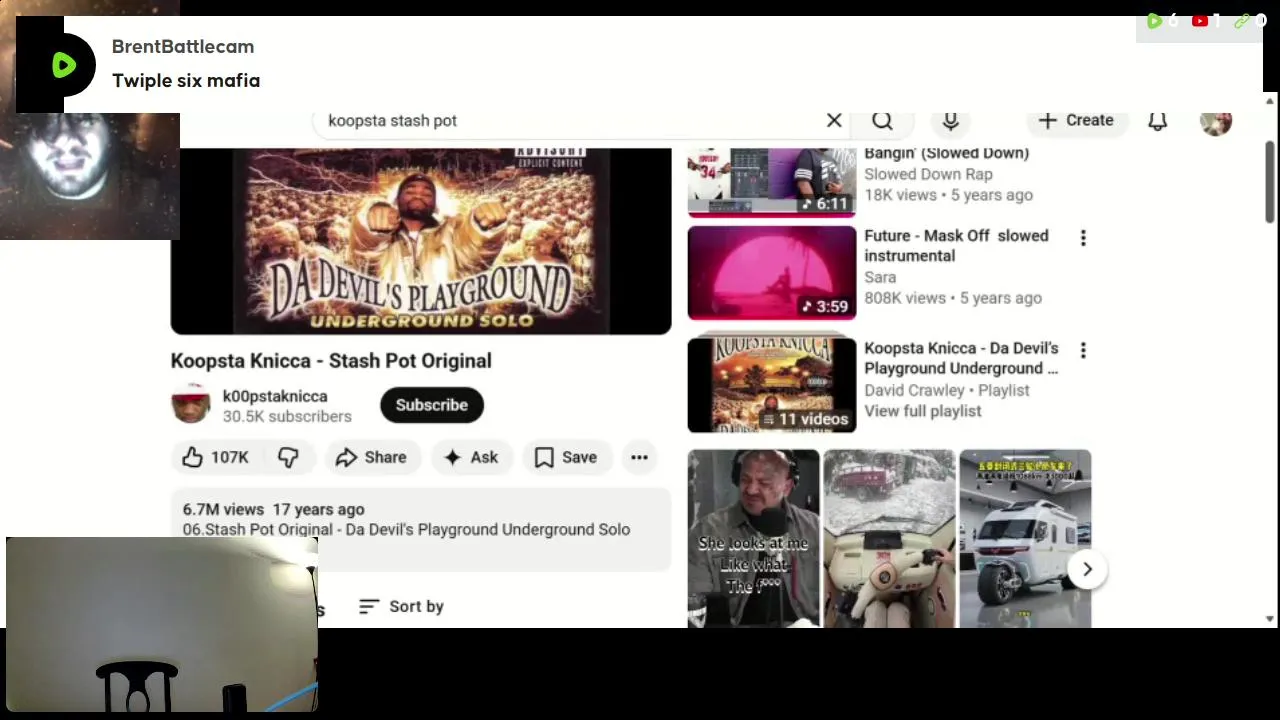Open options for Future - Mask Off video

(x=1083, y=238)
